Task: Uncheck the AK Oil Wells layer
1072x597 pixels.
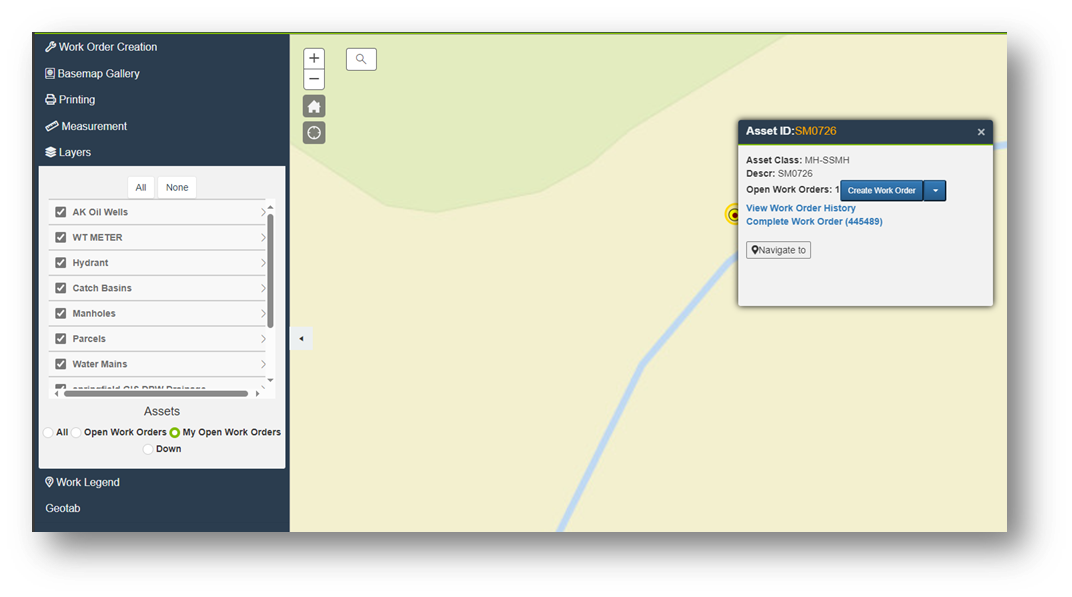Action: point(61,212)
